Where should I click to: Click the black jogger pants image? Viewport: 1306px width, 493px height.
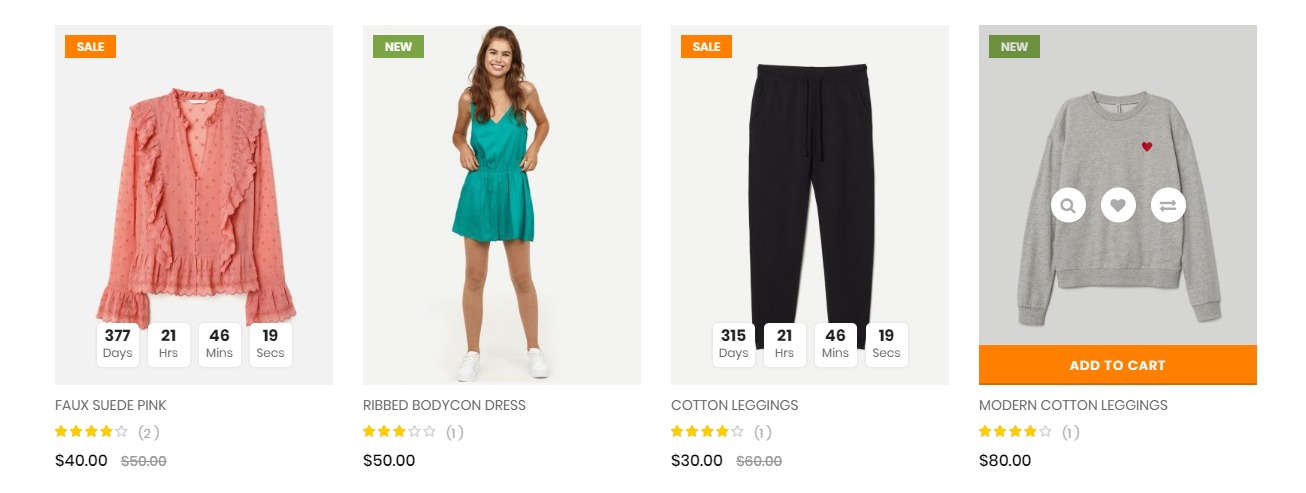(x=809, y=190)
